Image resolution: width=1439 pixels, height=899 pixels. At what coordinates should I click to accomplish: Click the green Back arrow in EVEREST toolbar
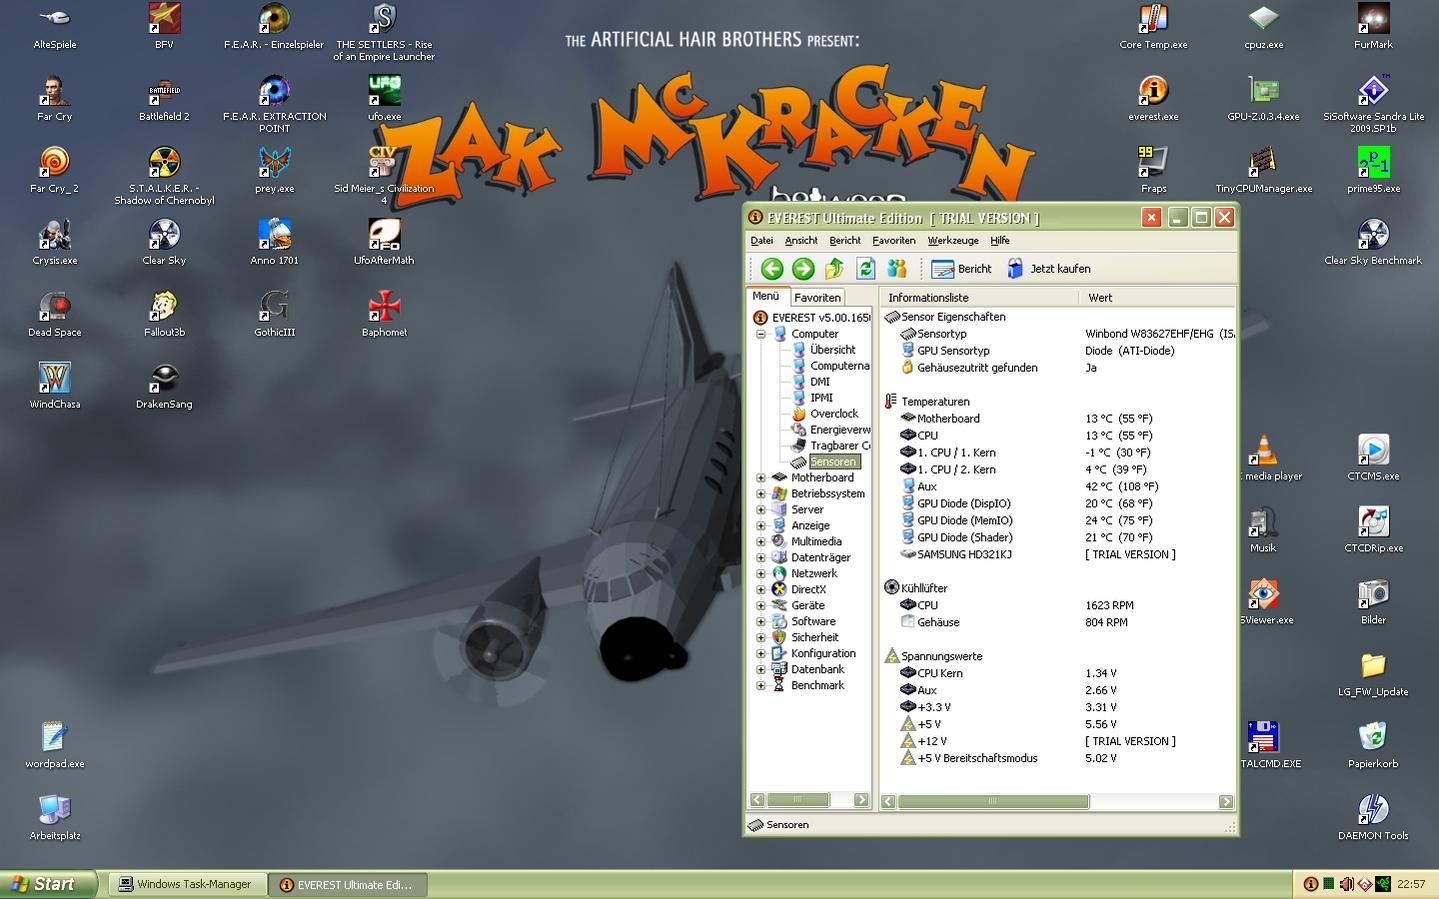[x=771, y=268]
